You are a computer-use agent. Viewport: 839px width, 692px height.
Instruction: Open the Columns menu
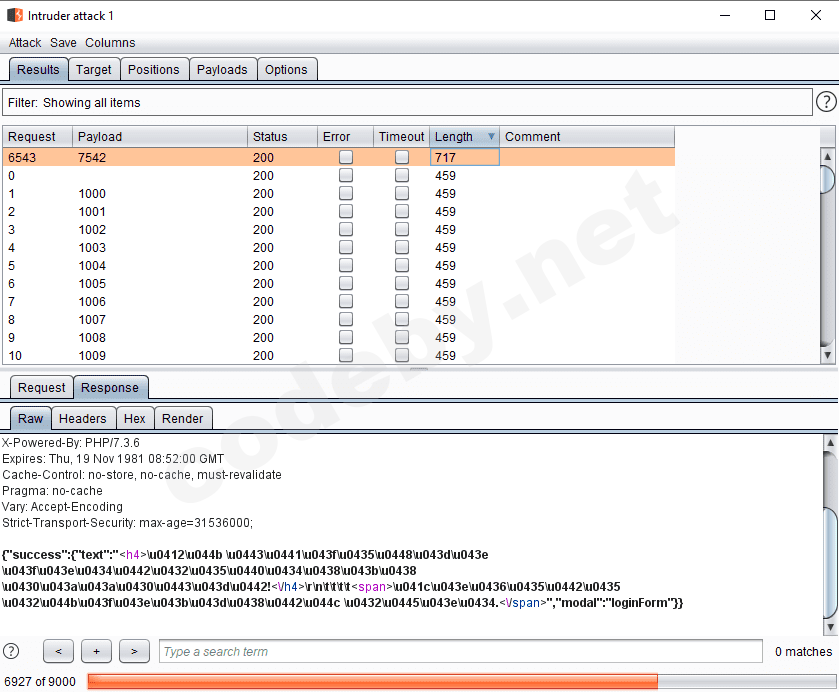click(x=110, y=43)
